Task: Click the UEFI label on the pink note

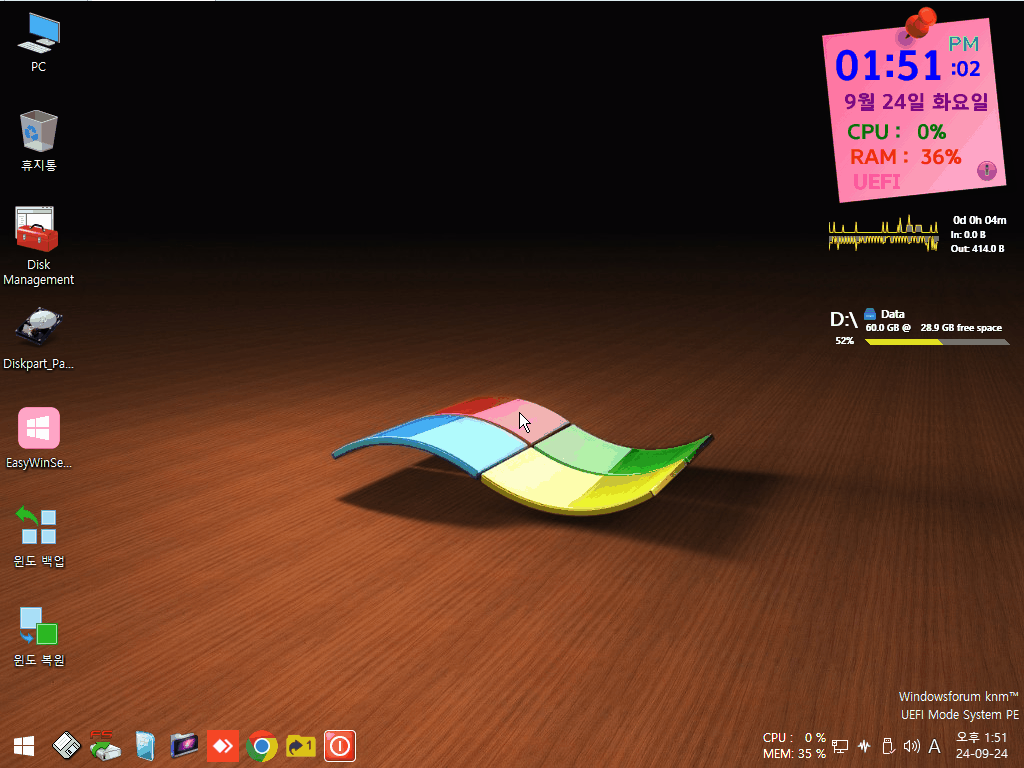Action: pyautogui.click(x=876, y=182)
